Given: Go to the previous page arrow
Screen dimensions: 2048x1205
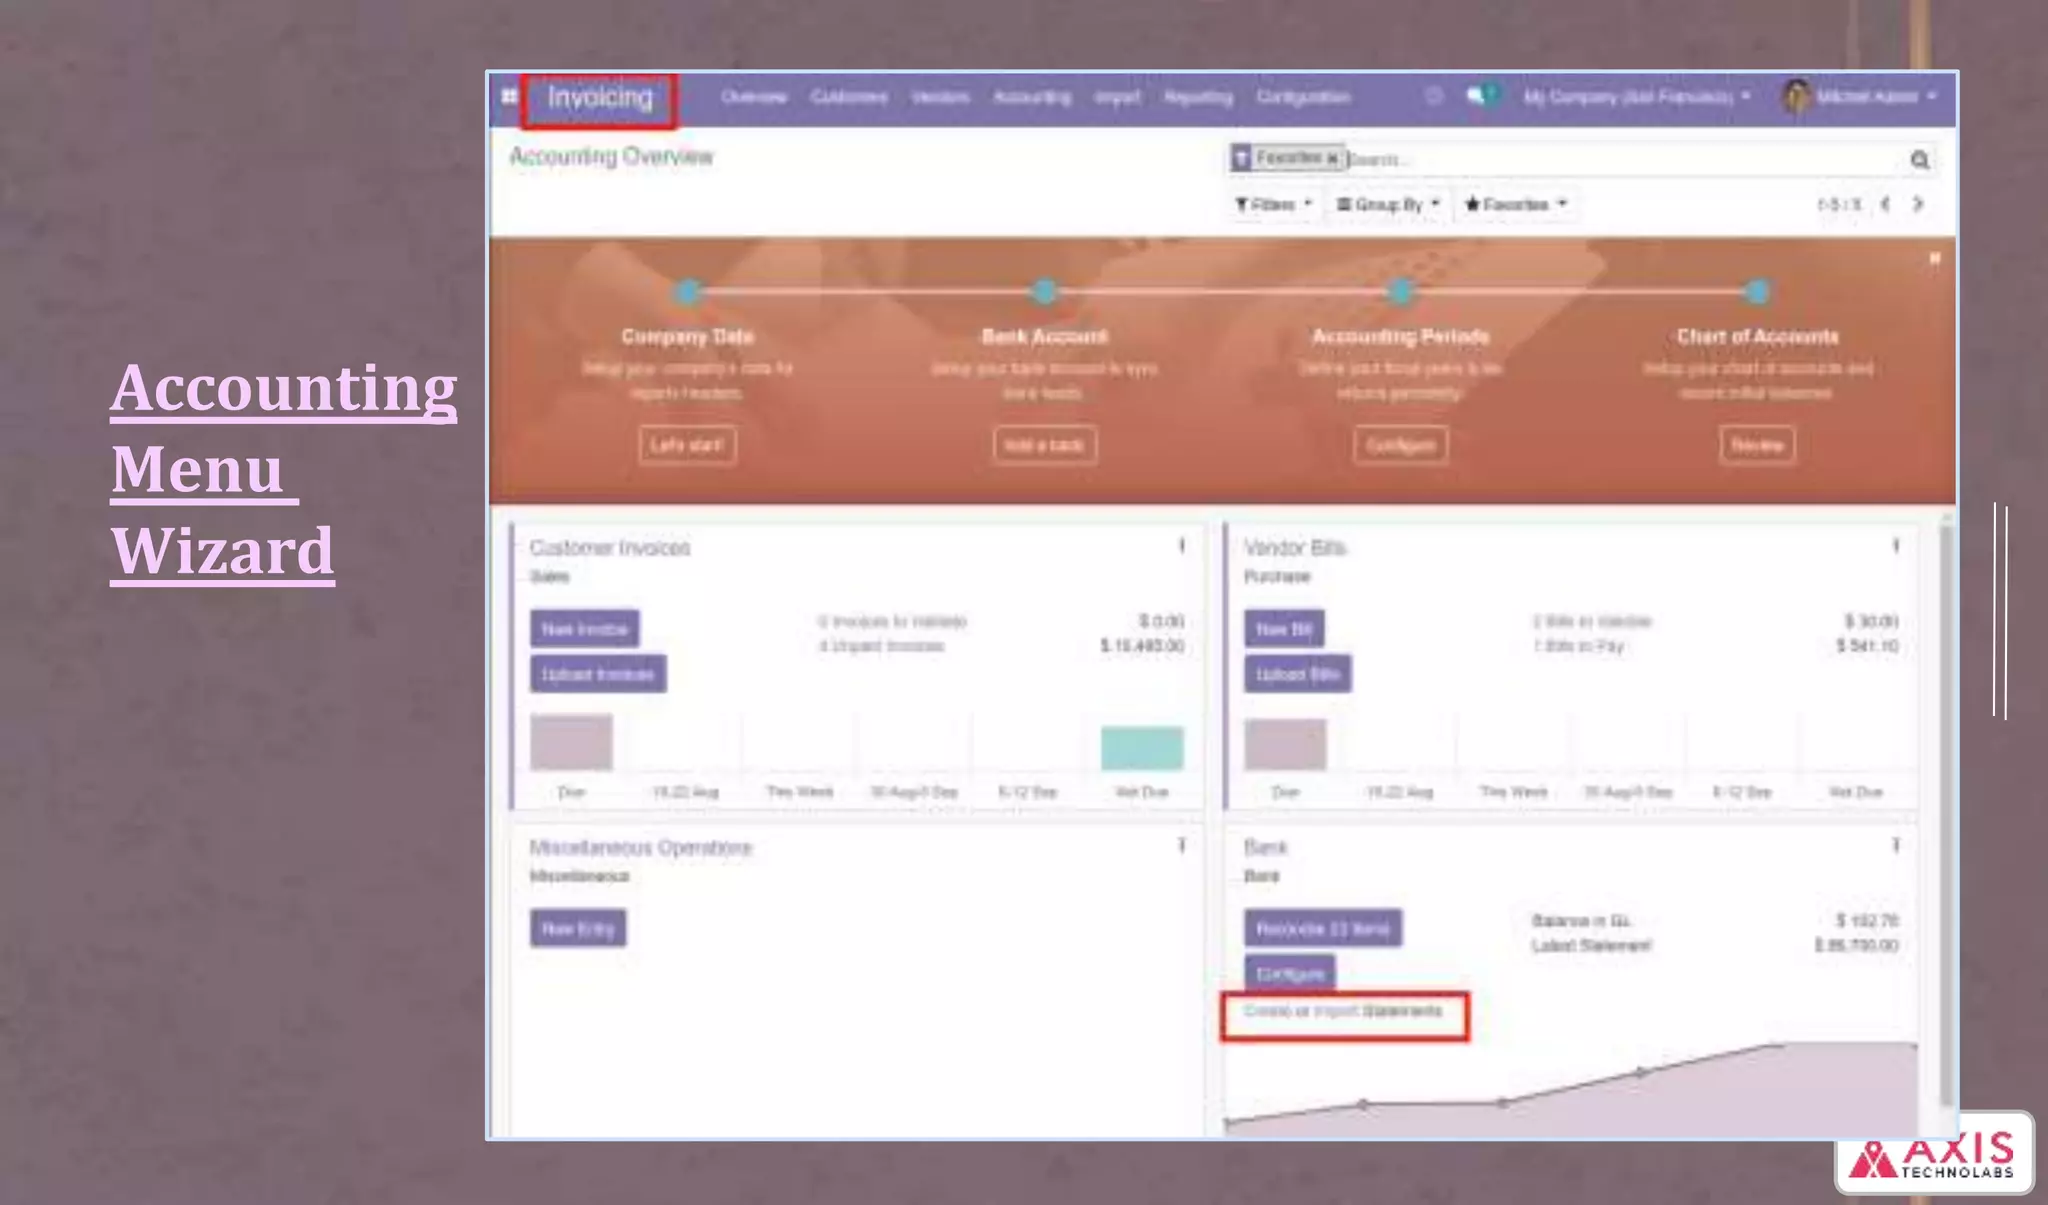Looking at the screenshot, I should coord(1885,204).
